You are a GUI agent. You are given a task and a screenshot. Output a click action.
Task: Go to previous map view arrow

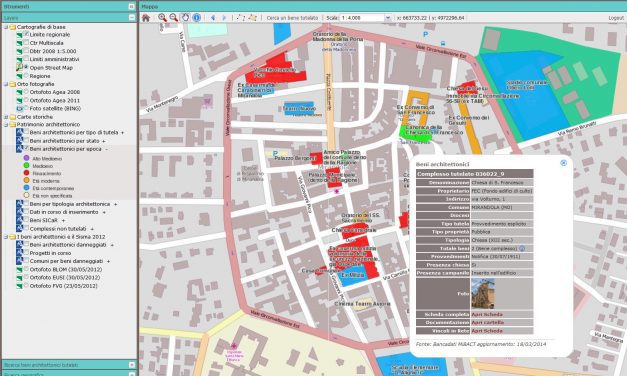tap(213, 18)
